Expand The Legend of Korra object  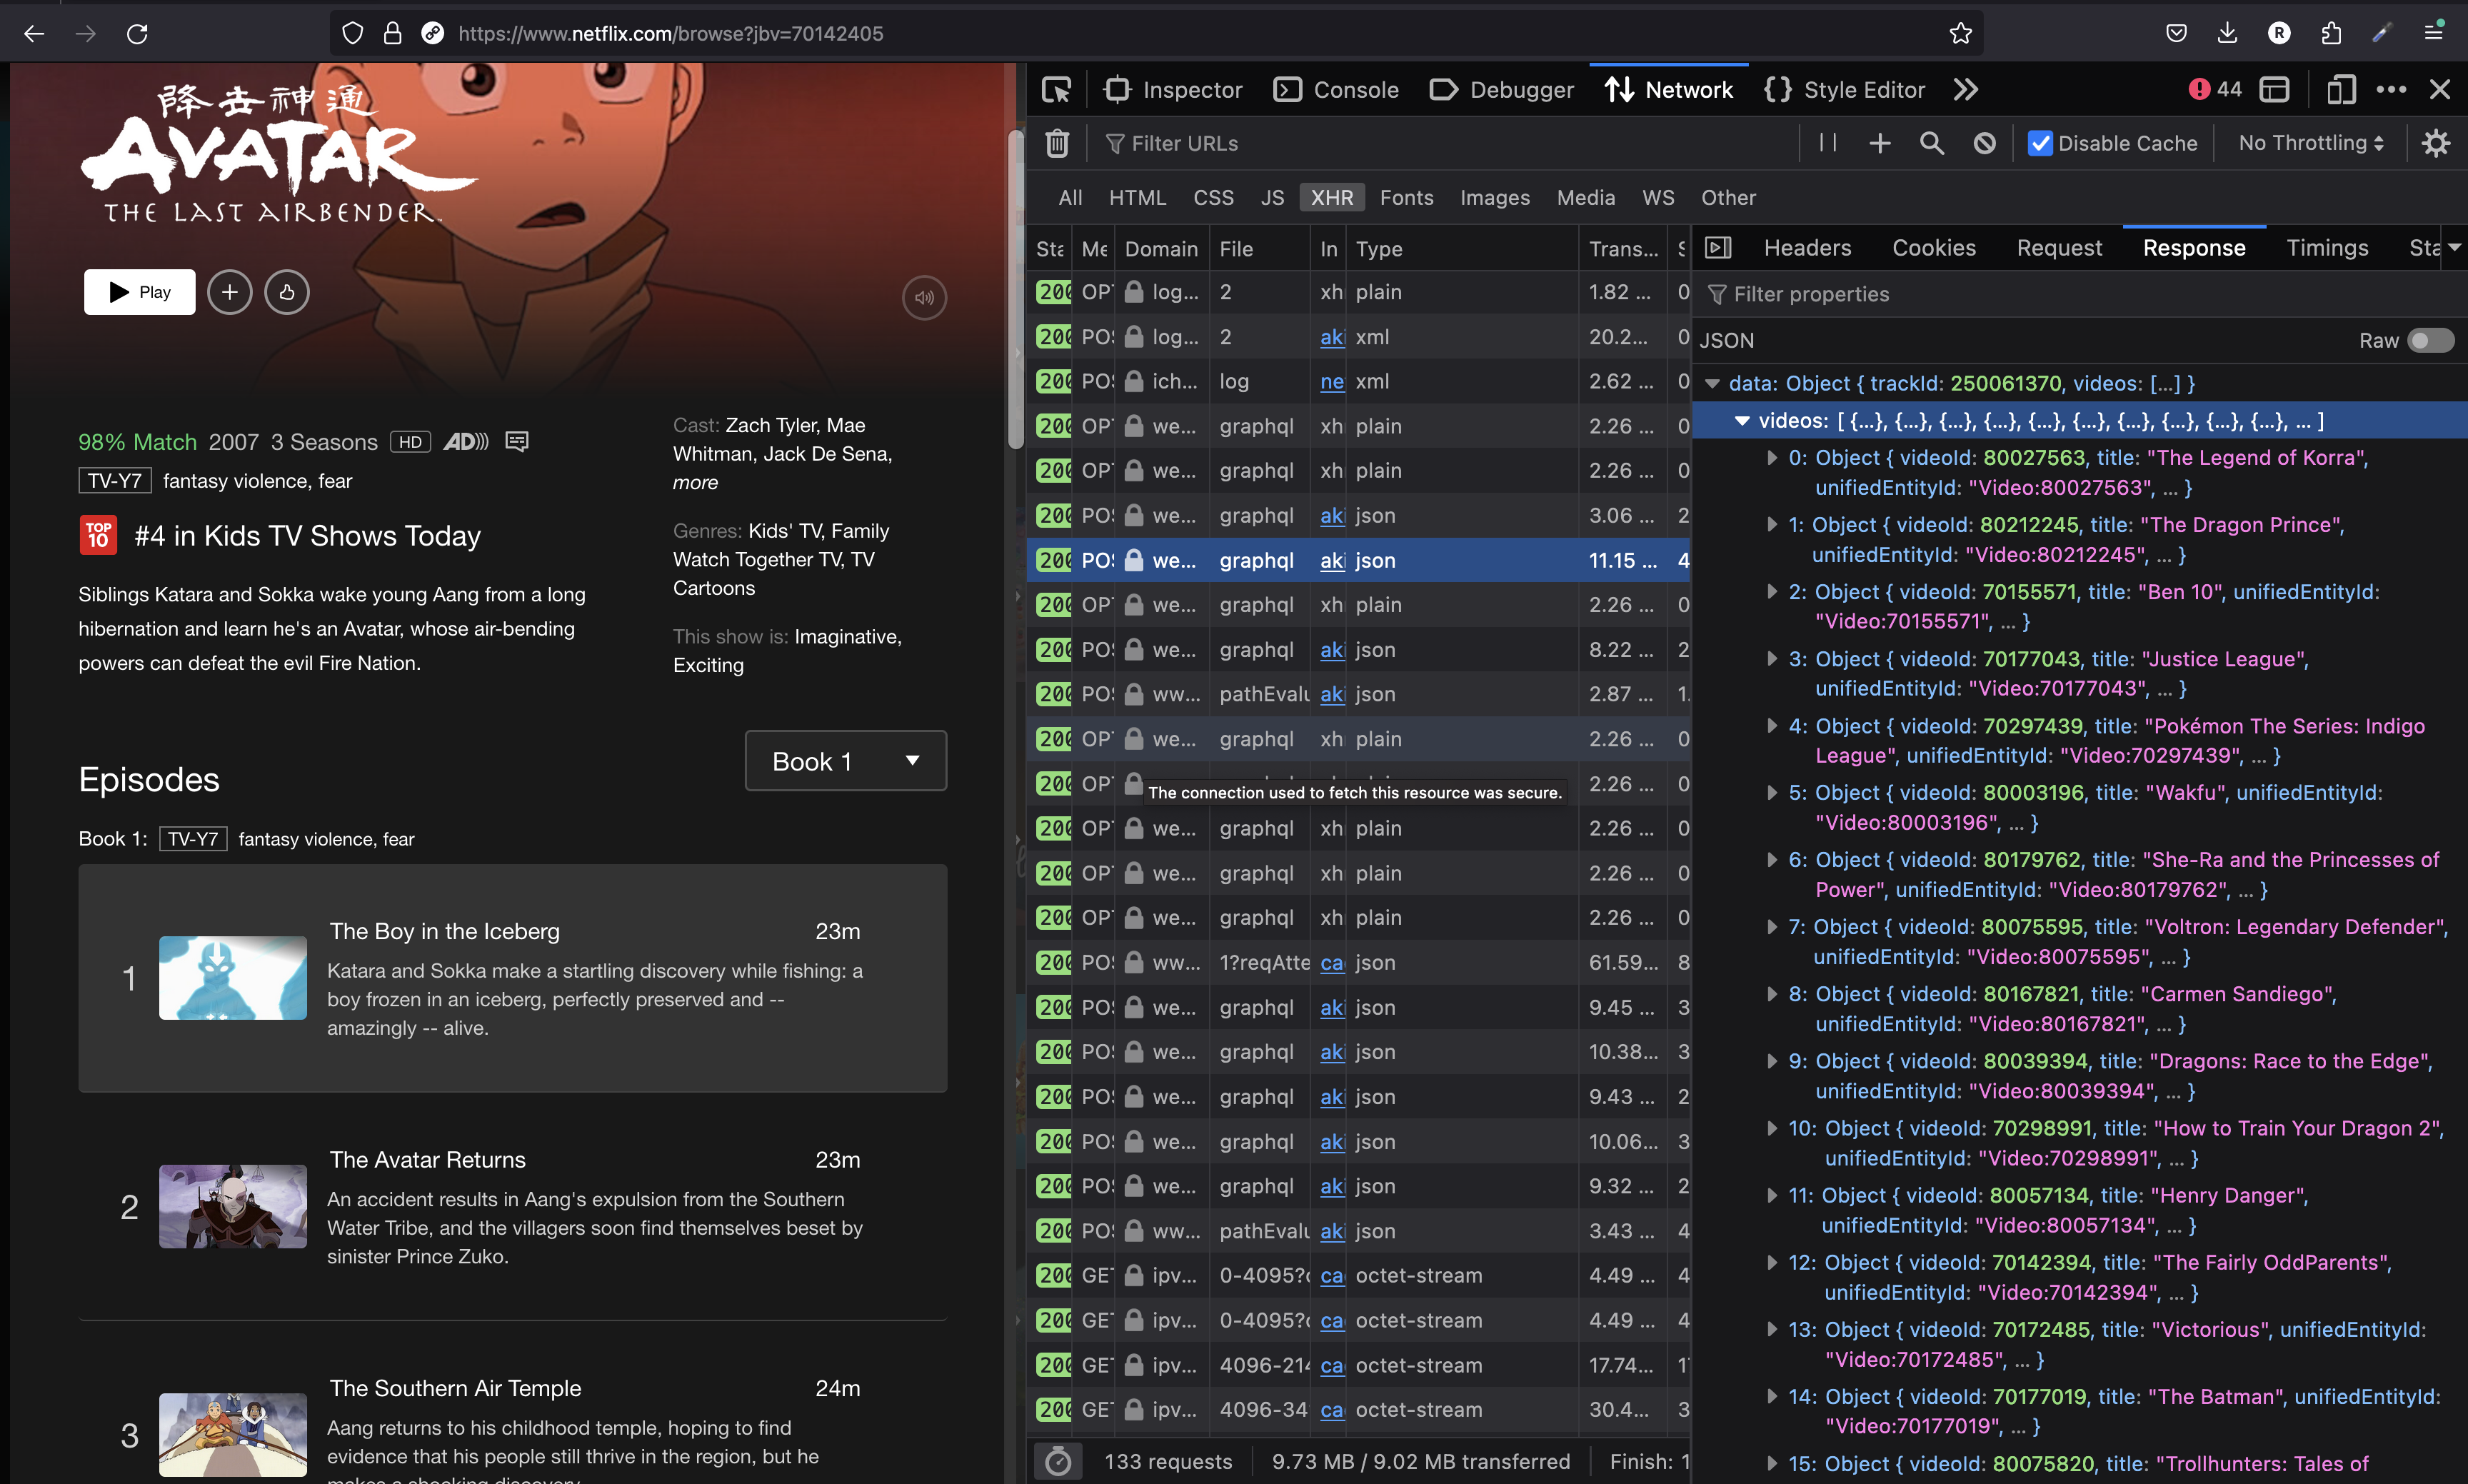(x=1771, y=458)
